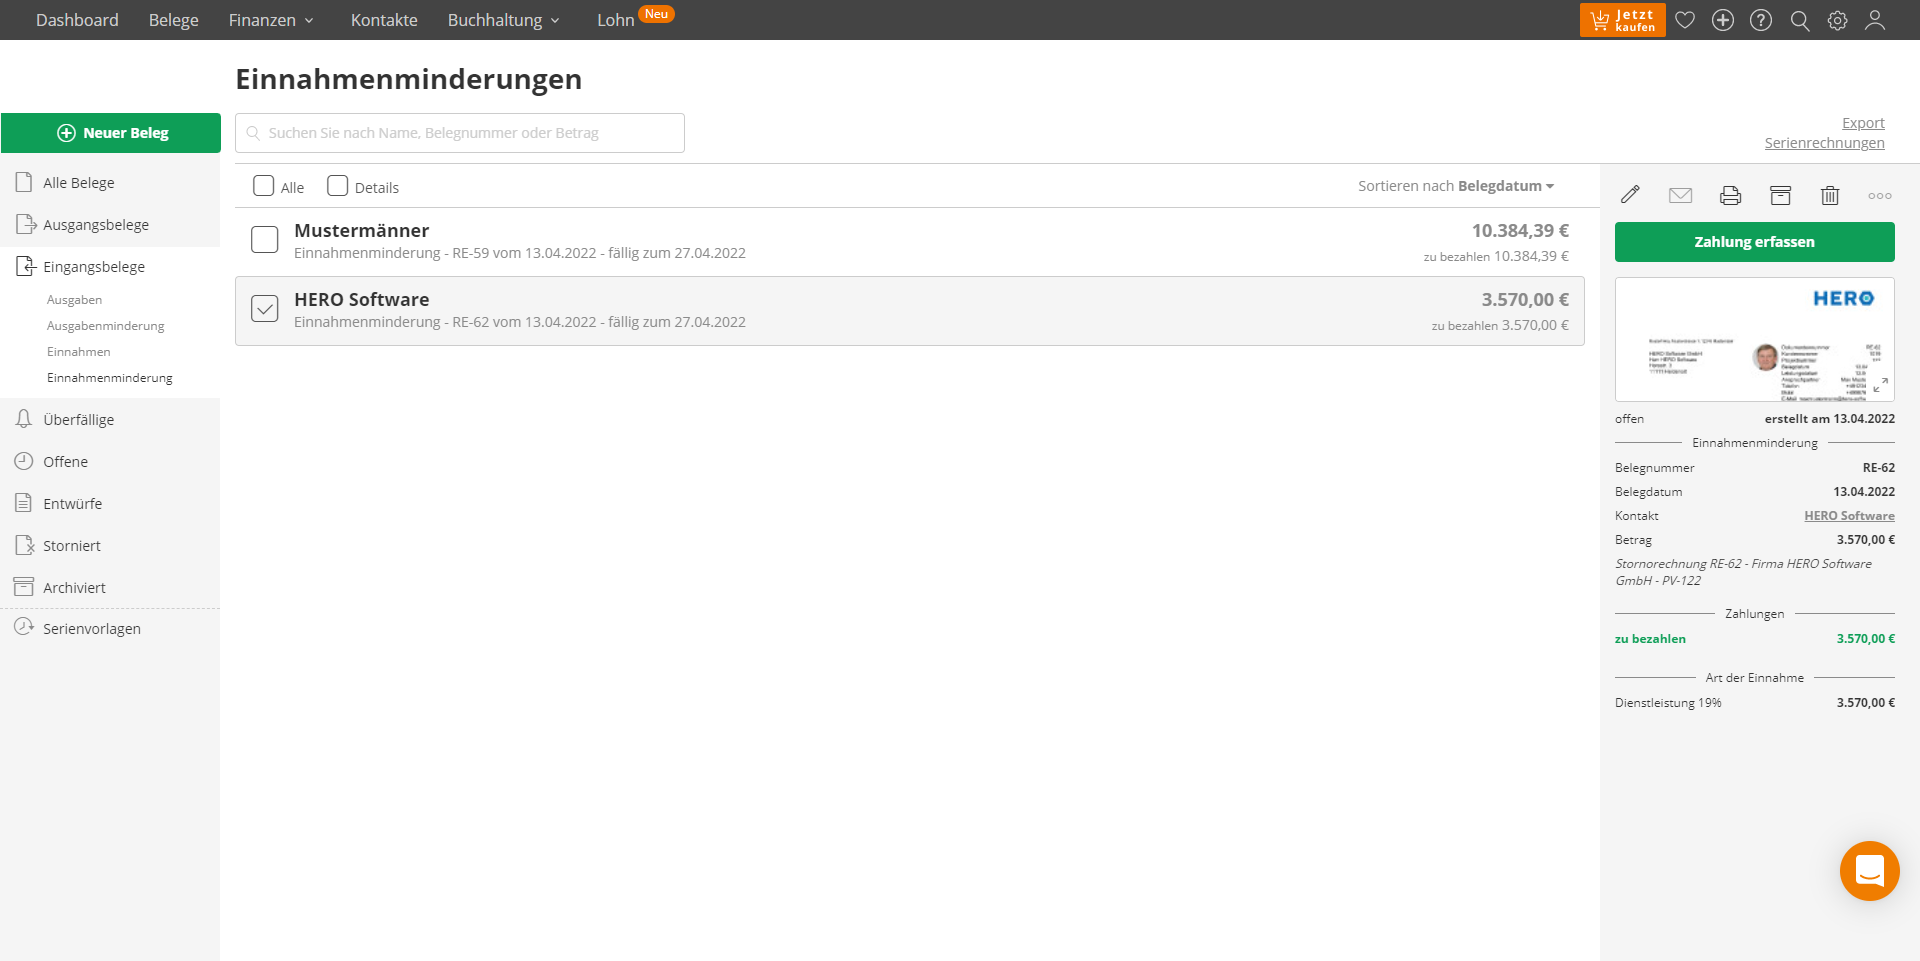This screenshot has height=961, width=1920.
Task: Click the shopping cart icon on Jetzt kaufen
Action: point(1600,20)
